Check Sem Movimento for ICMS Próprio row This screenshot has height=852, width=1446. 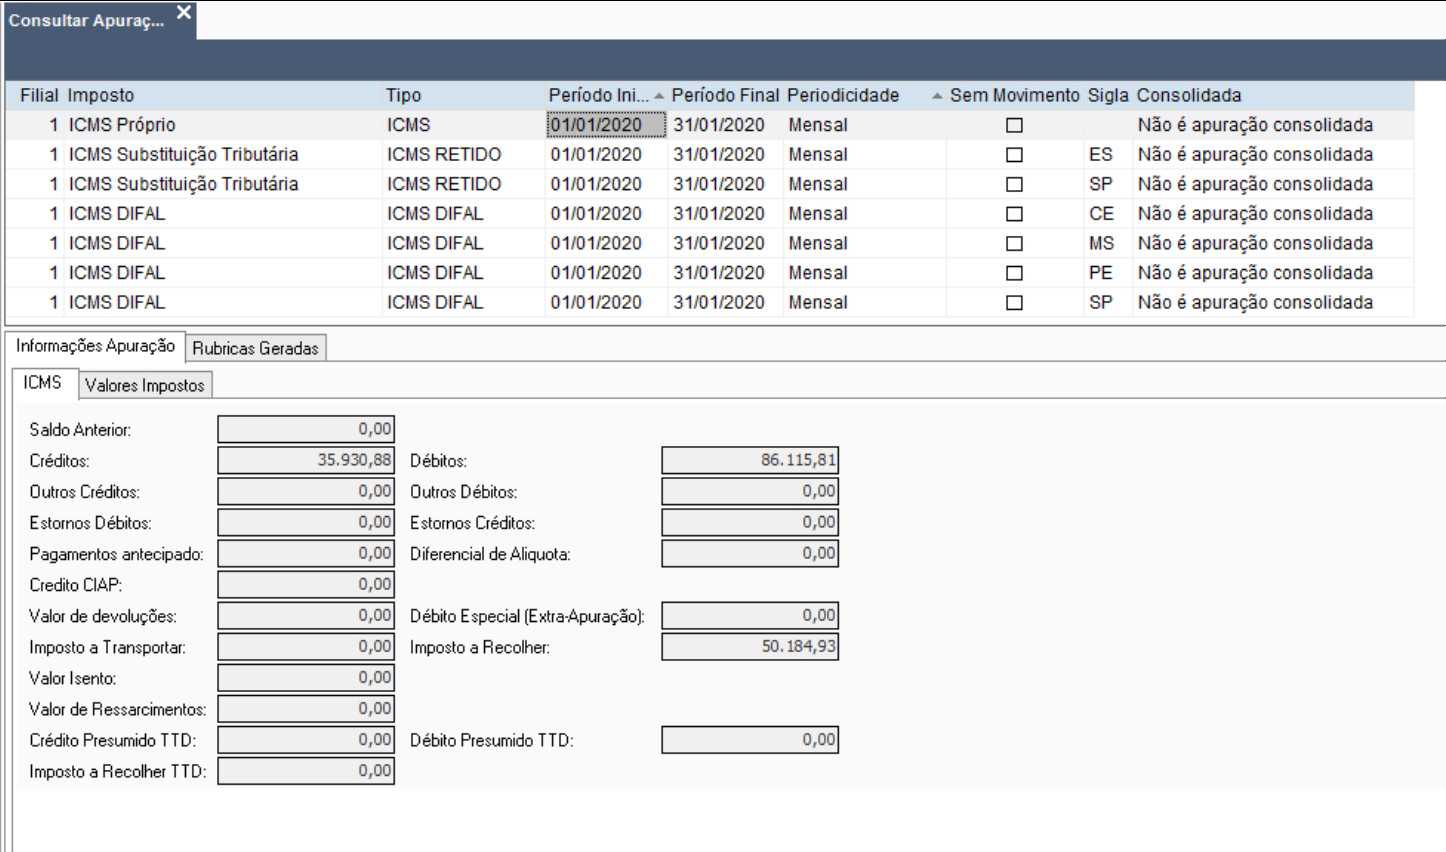(1014, 125)
